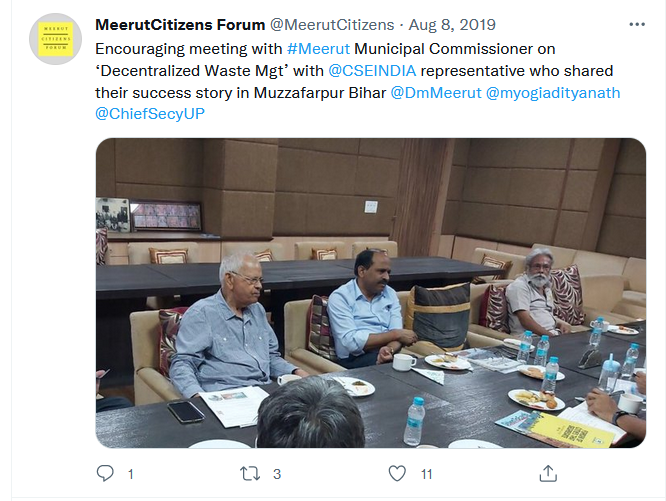The image size is (666, 501).
Task: Click the retweet count number 3
Action: coord(277,474)
